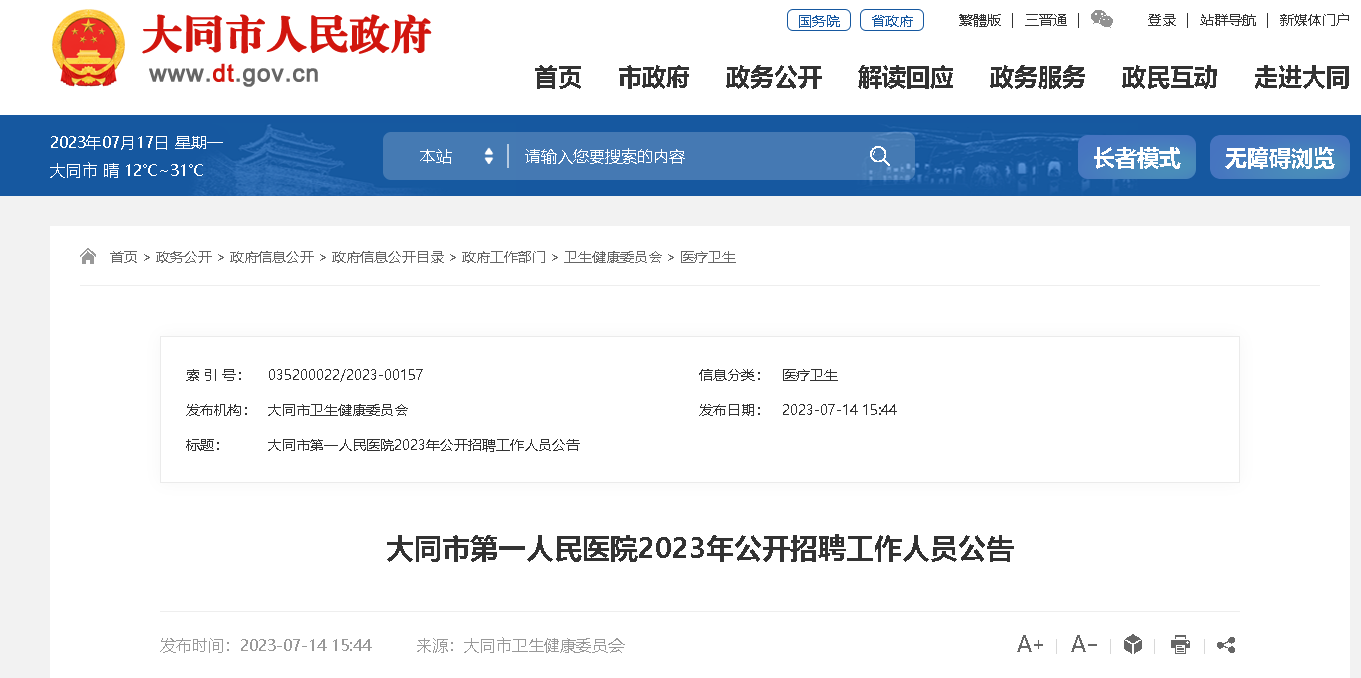Print the article with printer icon
Viewport: 1361px width, 678px height.
[x=1180, y=645]
